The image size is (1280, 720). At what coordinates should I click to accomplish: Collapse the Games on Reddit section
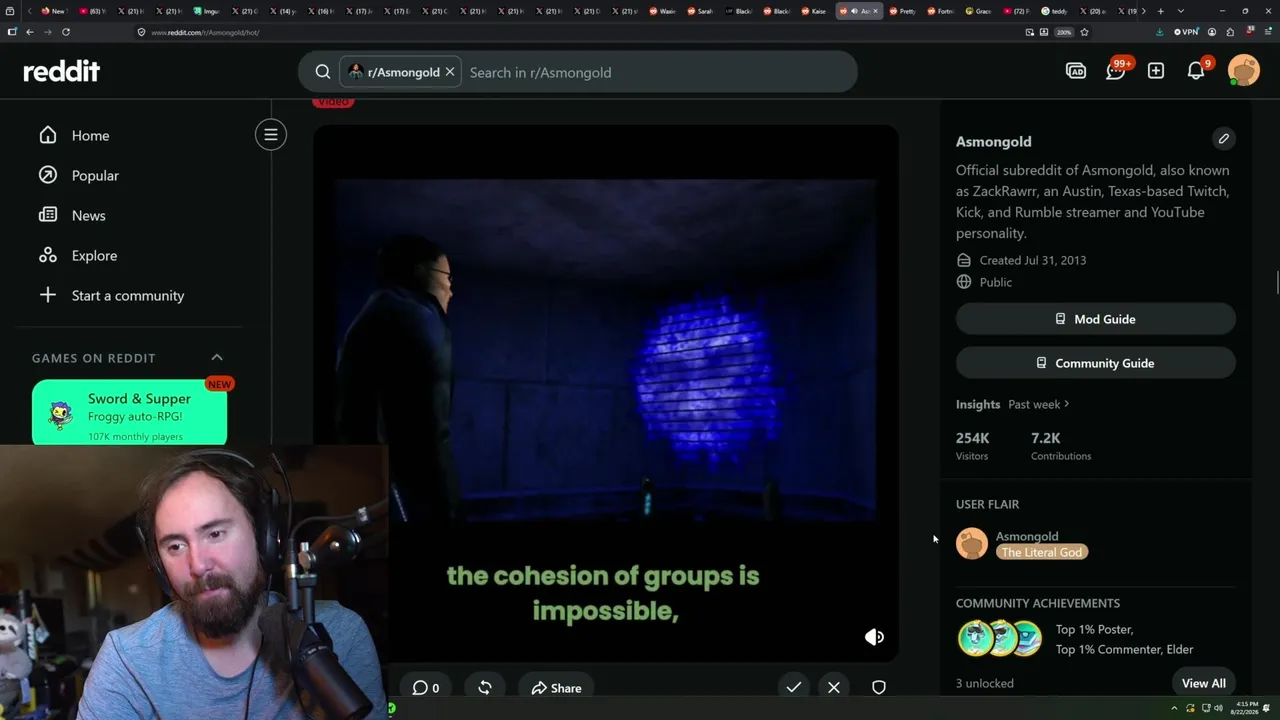pos(217,357)
